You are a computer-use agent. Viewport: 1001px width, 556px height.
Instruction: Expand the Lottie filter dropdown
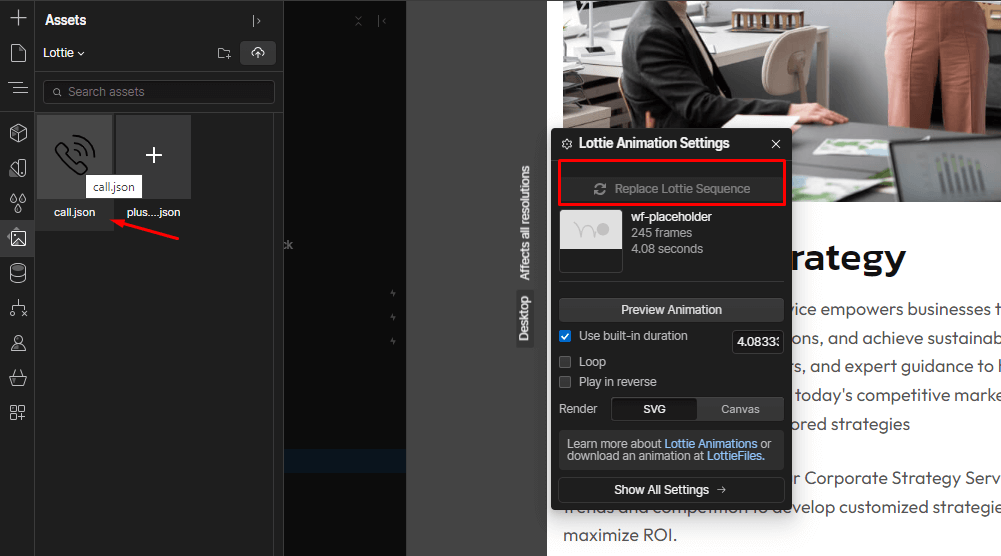(x=64, y=53)
